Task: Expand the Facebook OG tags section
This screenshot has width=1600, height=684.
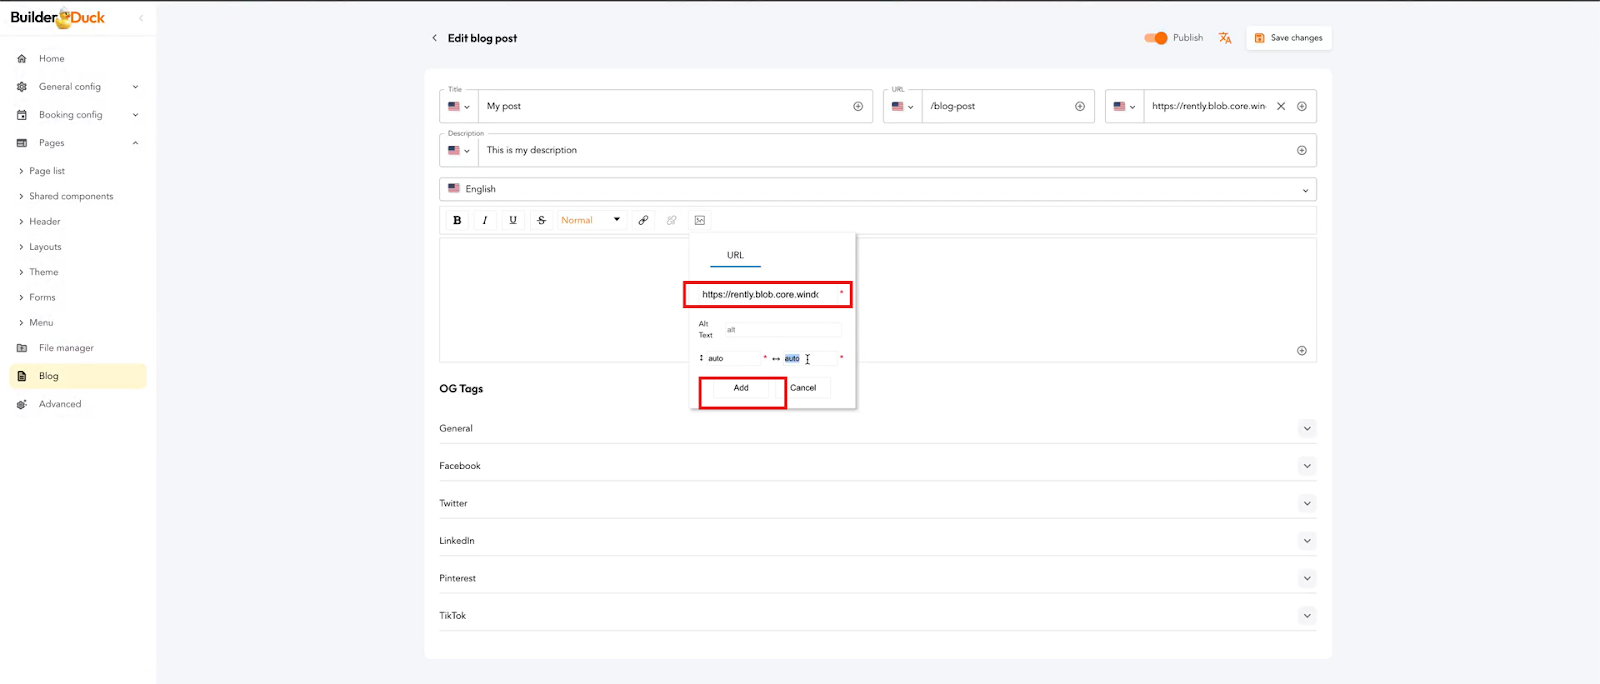Action: [x=1306, y=466]
